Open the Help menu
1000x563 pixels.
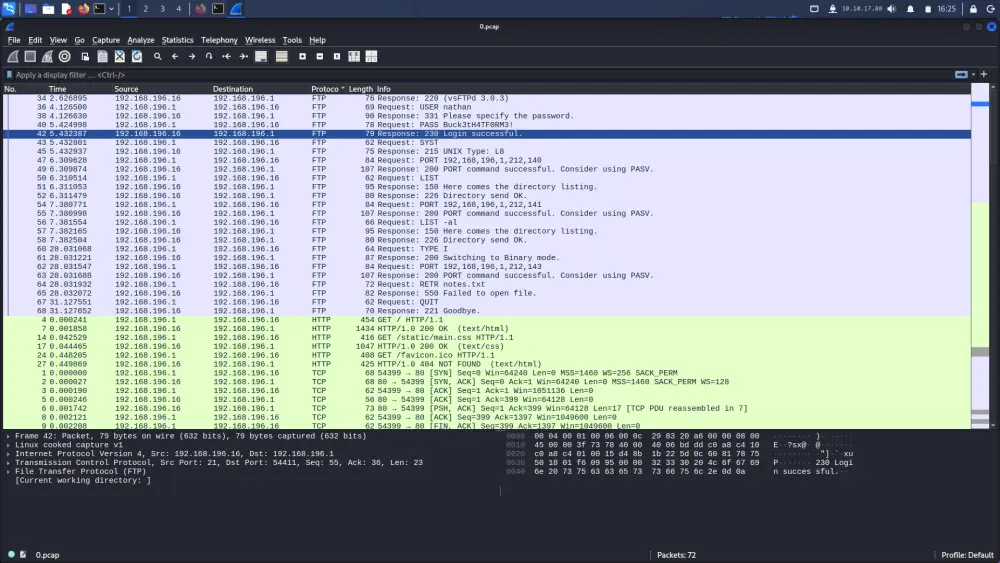tap(318, 40)
